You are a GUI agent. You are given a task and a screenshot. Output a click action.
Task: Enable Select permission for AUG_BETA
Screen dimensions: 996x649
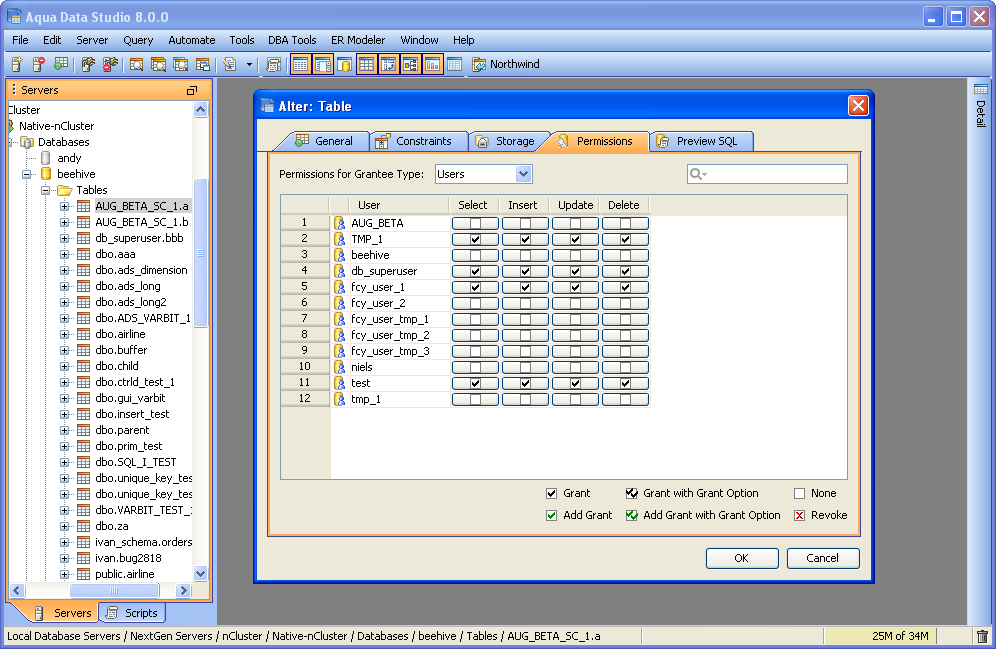(475, 224)
